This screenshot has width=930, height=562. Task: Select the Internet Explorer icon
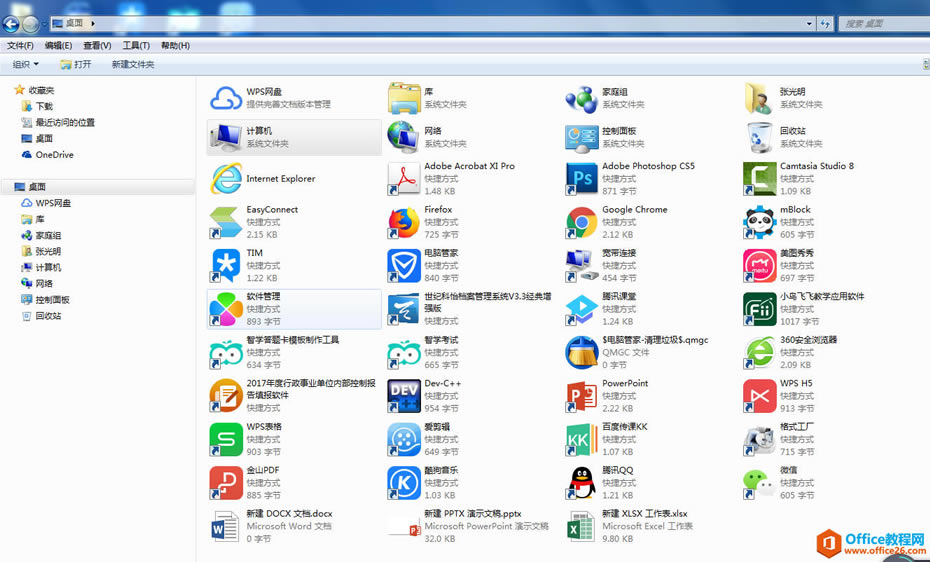click(225, 178)
